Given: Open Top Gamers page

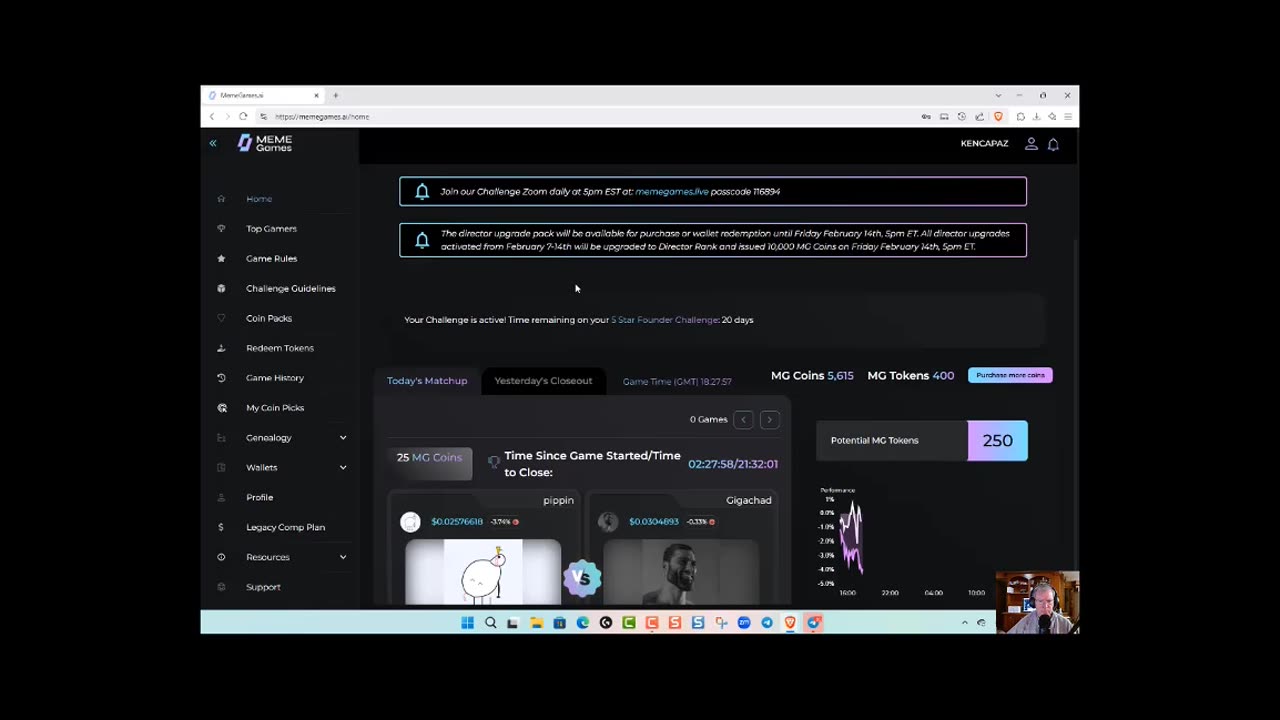Looking at the screenshot, I should pyautogui.click(x=271, y=229).
